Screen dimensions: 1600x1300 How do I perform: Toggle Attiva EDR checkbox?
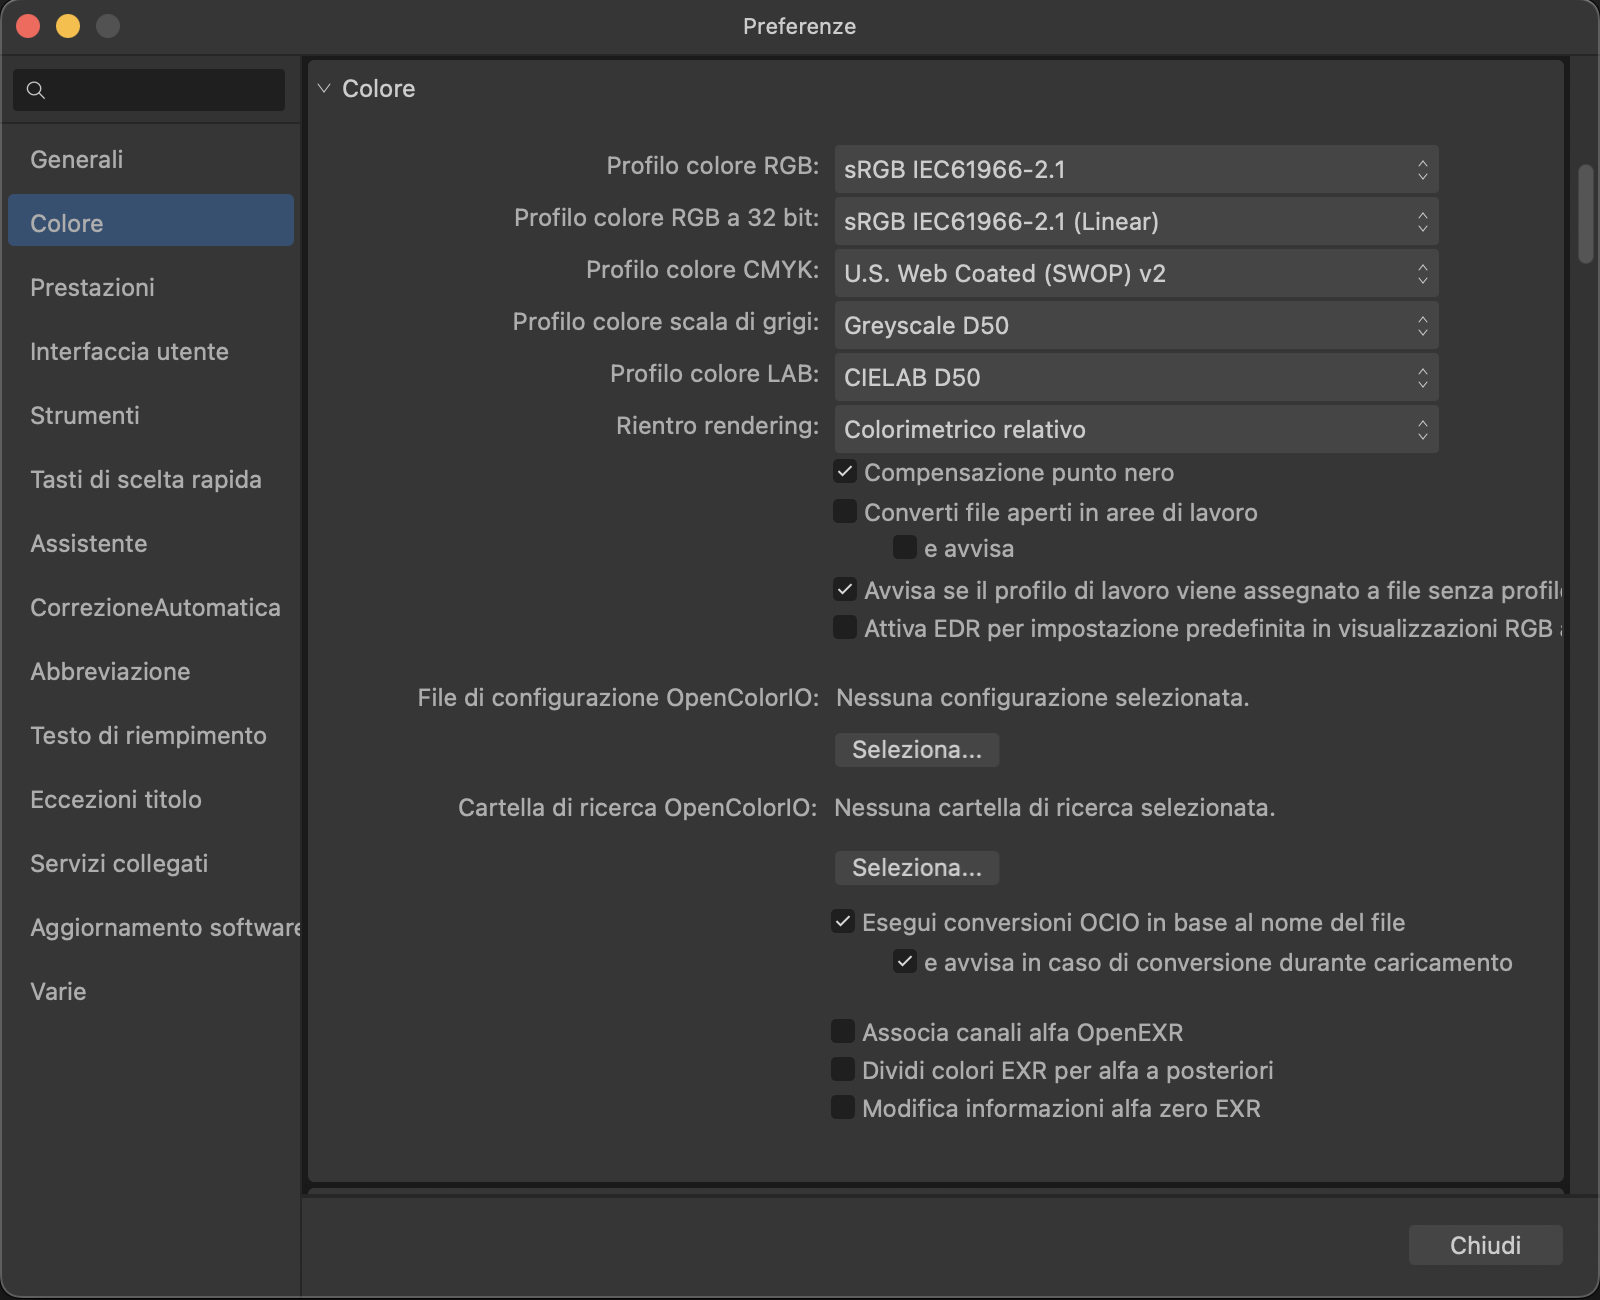click(846, 628)
